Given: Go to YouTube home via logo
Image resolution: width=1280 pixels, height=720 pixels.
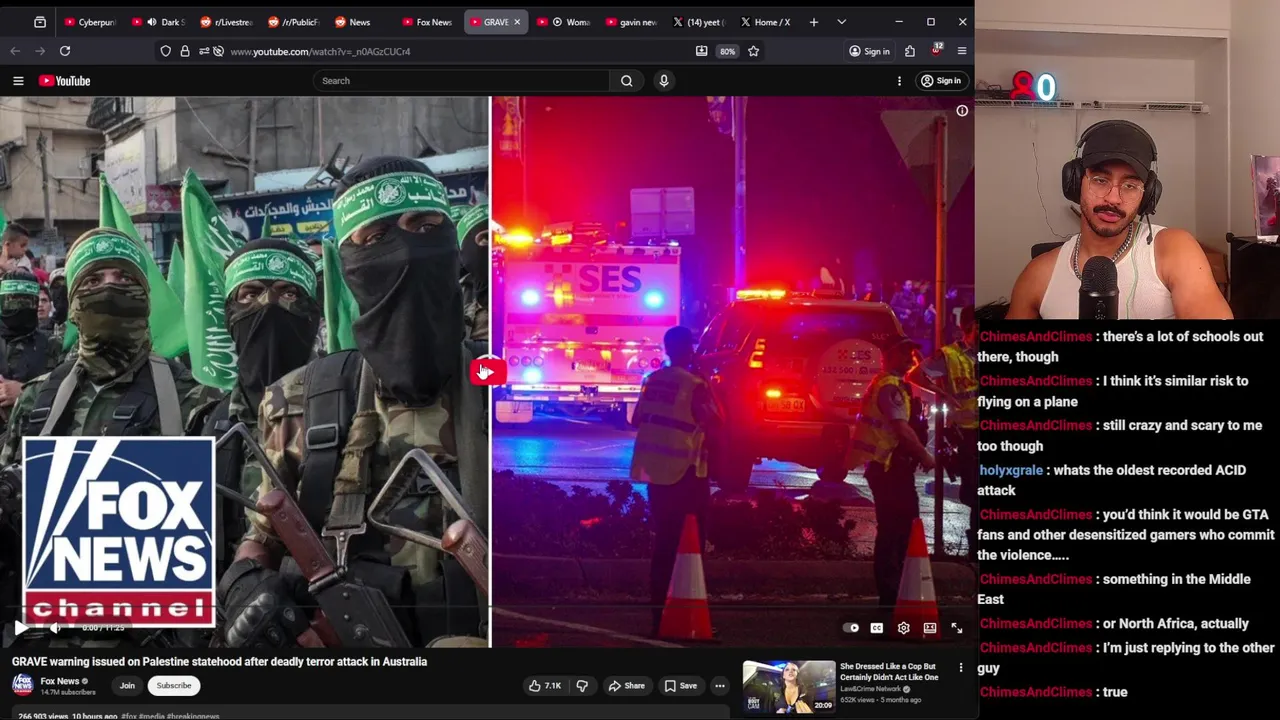Looking at the screenshot, I should pos(65,81).
